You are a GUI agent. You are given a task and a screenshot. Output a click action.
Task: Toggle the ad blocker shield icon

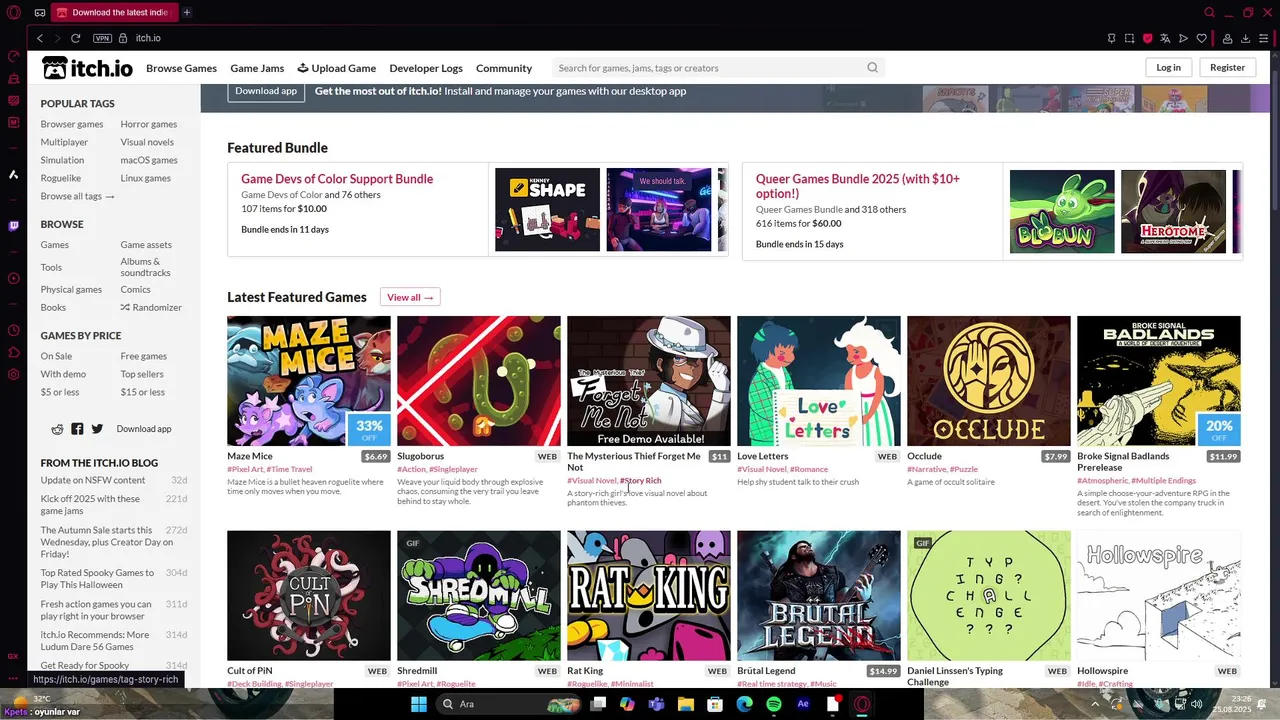1147,38
